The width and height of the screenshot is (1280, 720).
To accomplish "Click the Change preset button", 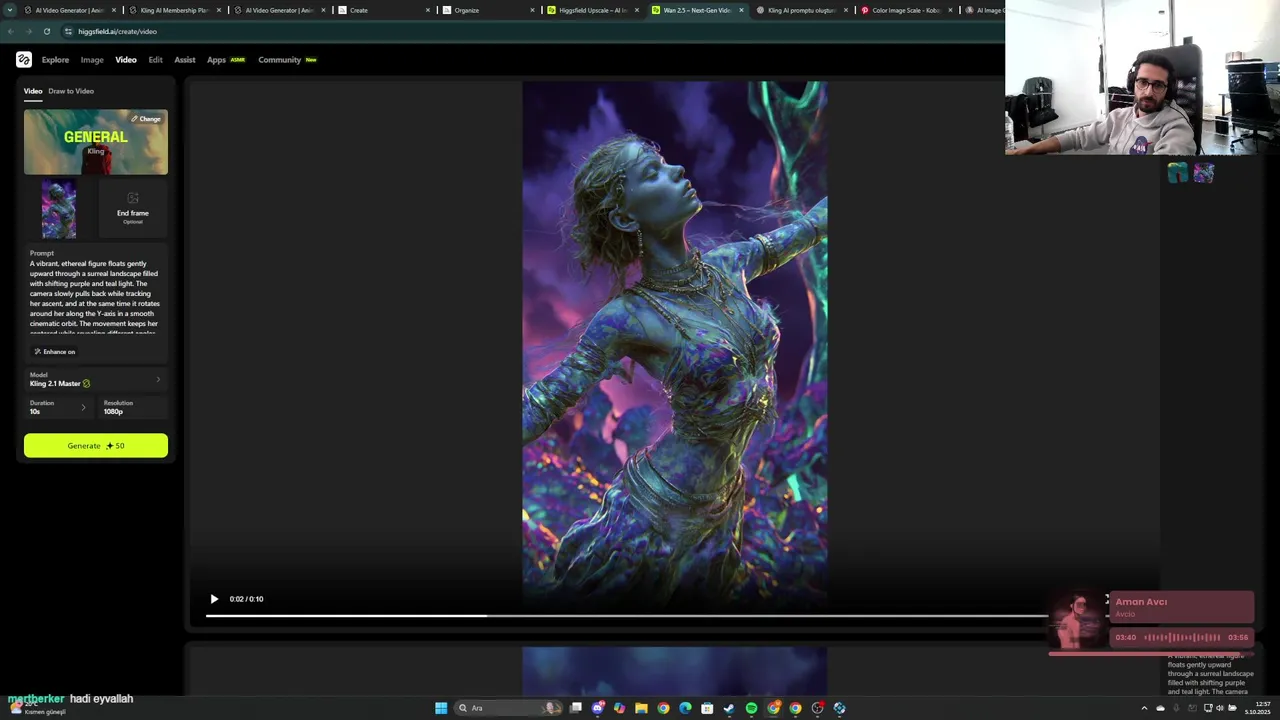I will coord(146,119).
